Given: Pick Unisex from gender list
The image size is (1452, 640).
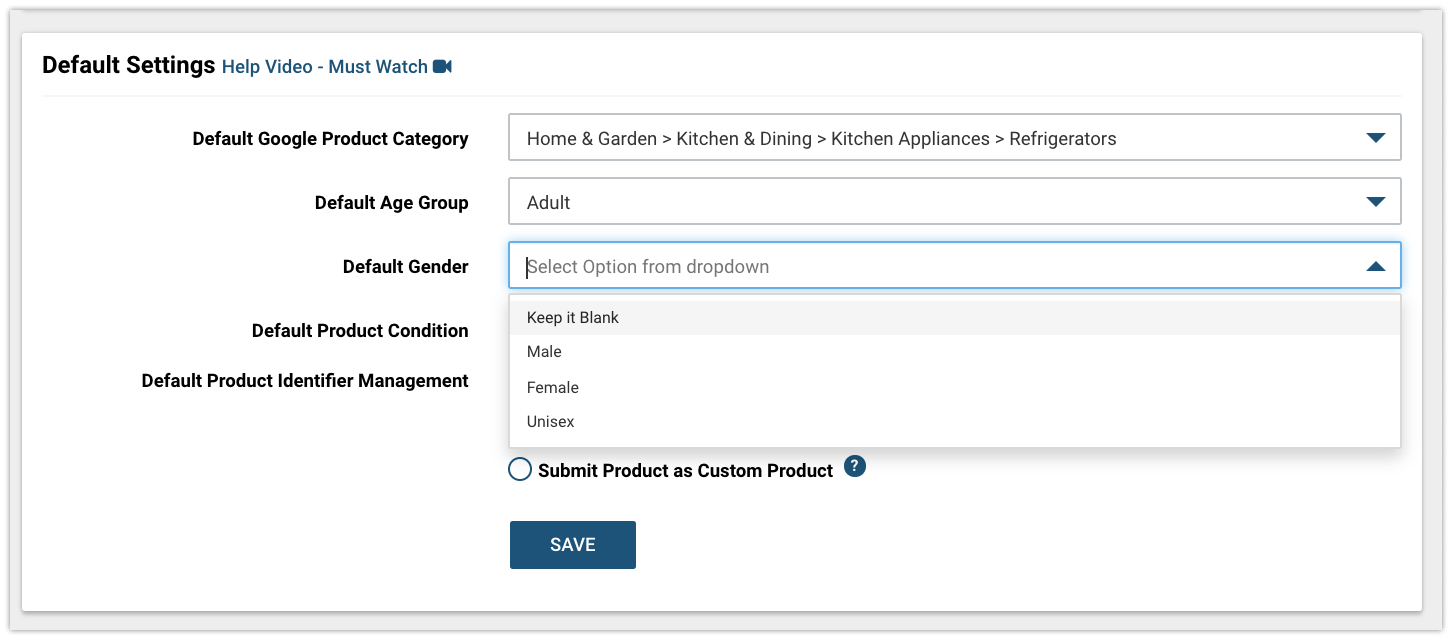Looking at the screenshot, I should (954, 422).
